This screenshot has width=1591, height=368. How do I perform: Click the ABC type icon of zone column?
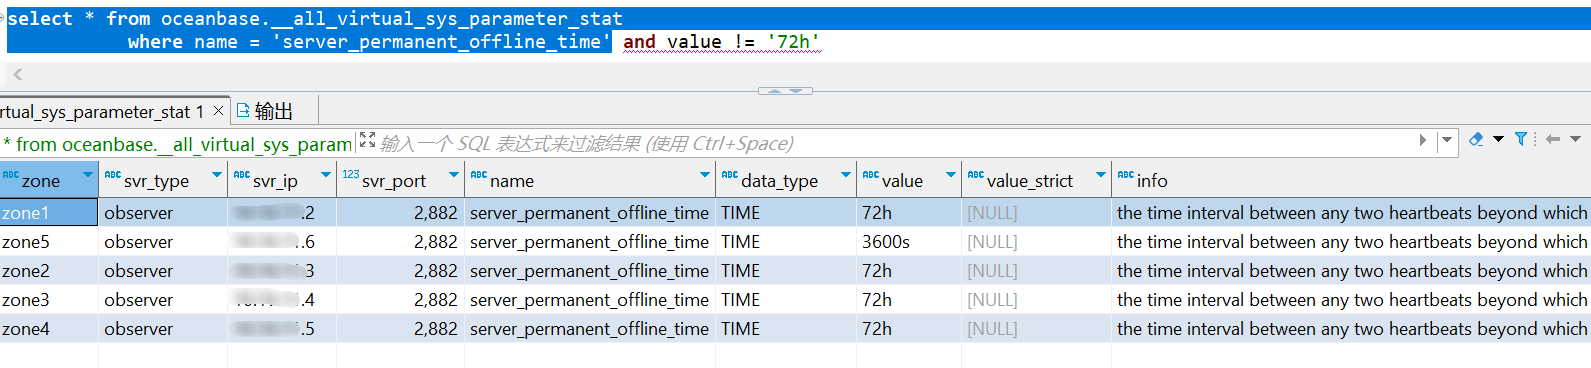coord(11,175)
